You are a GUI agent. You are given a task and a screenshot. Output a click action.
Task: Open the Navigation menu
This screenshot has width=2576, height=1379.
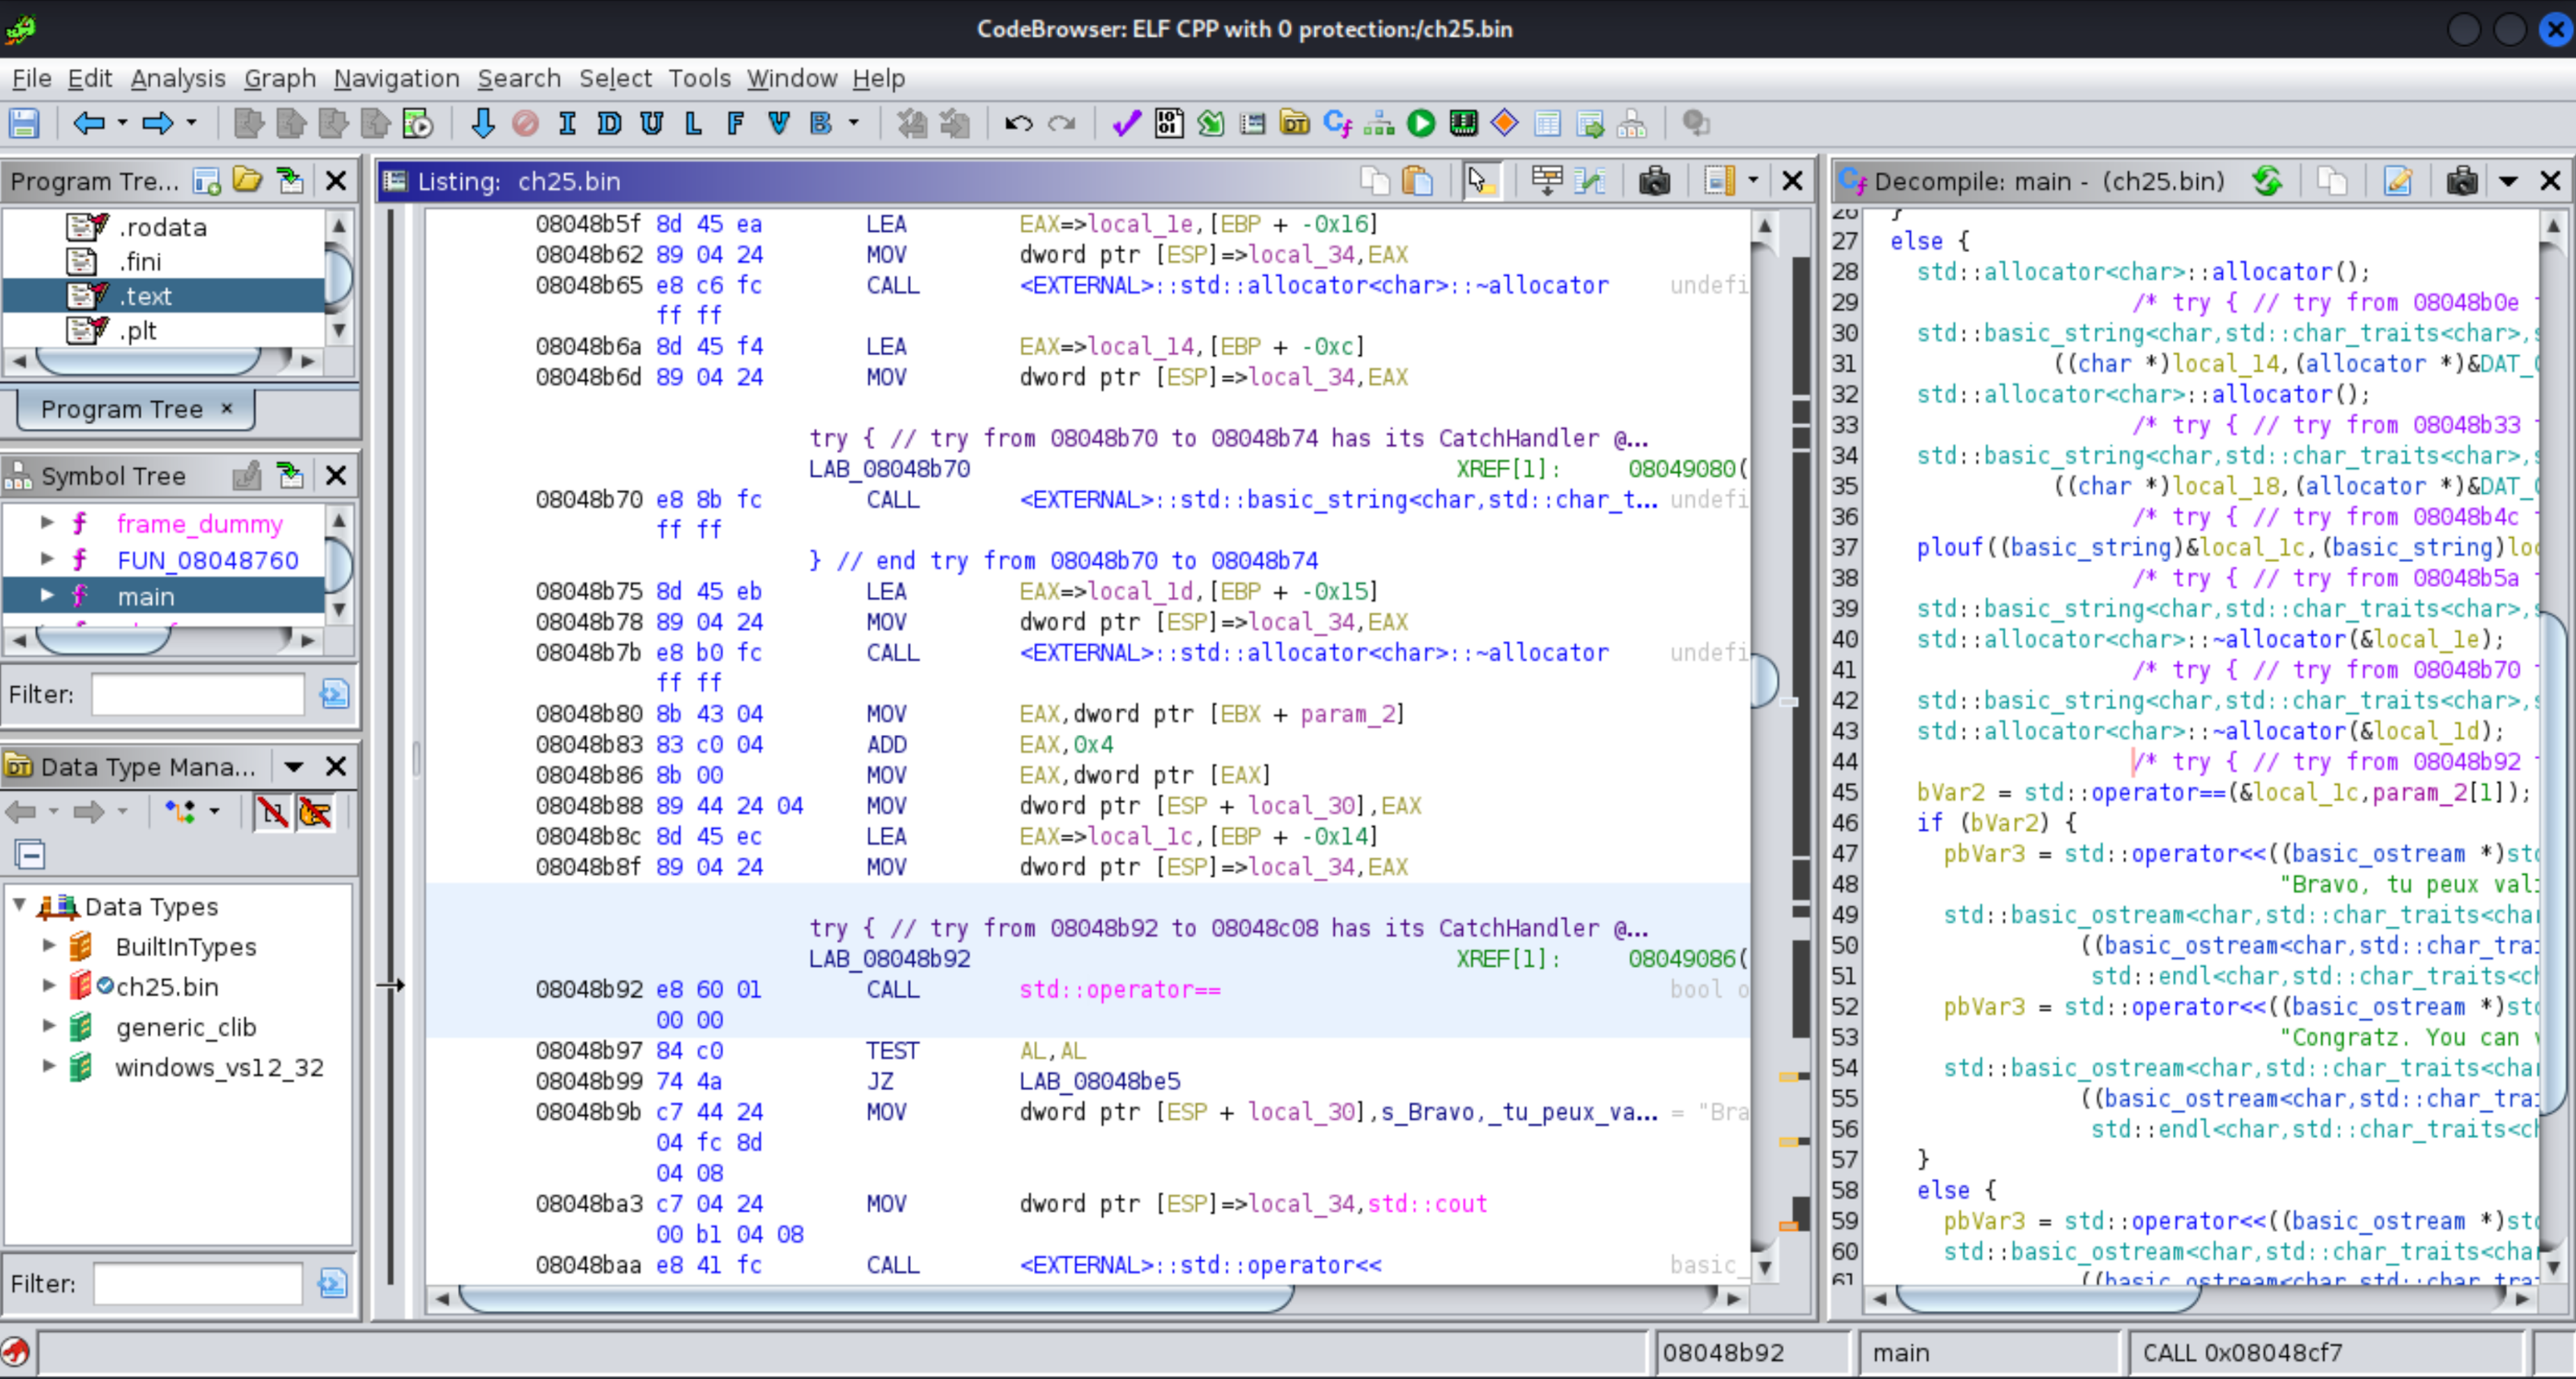396,78
